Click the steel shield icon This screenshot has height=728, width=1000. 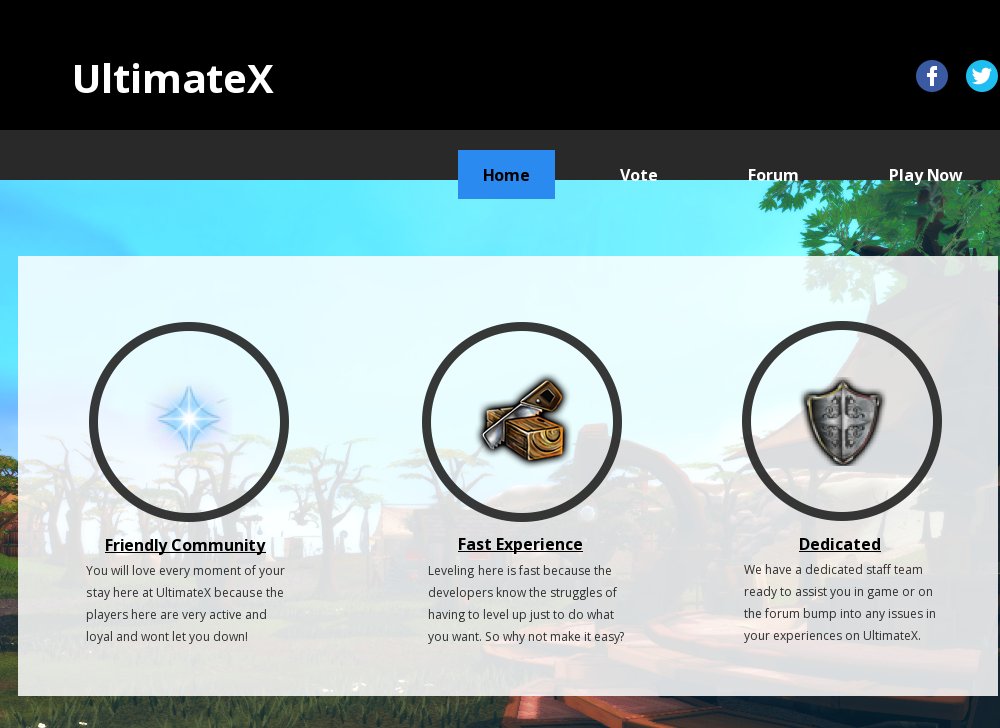843,421
